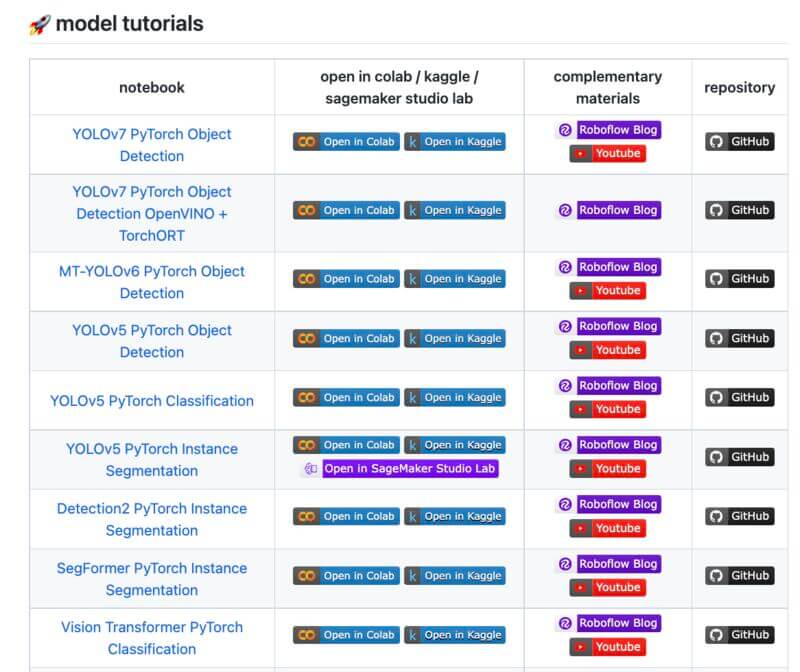The image size is (800, 672).
Task: Click Open in Colab badge for YOLOv5 Object Detection
Action: click(346, 338)
